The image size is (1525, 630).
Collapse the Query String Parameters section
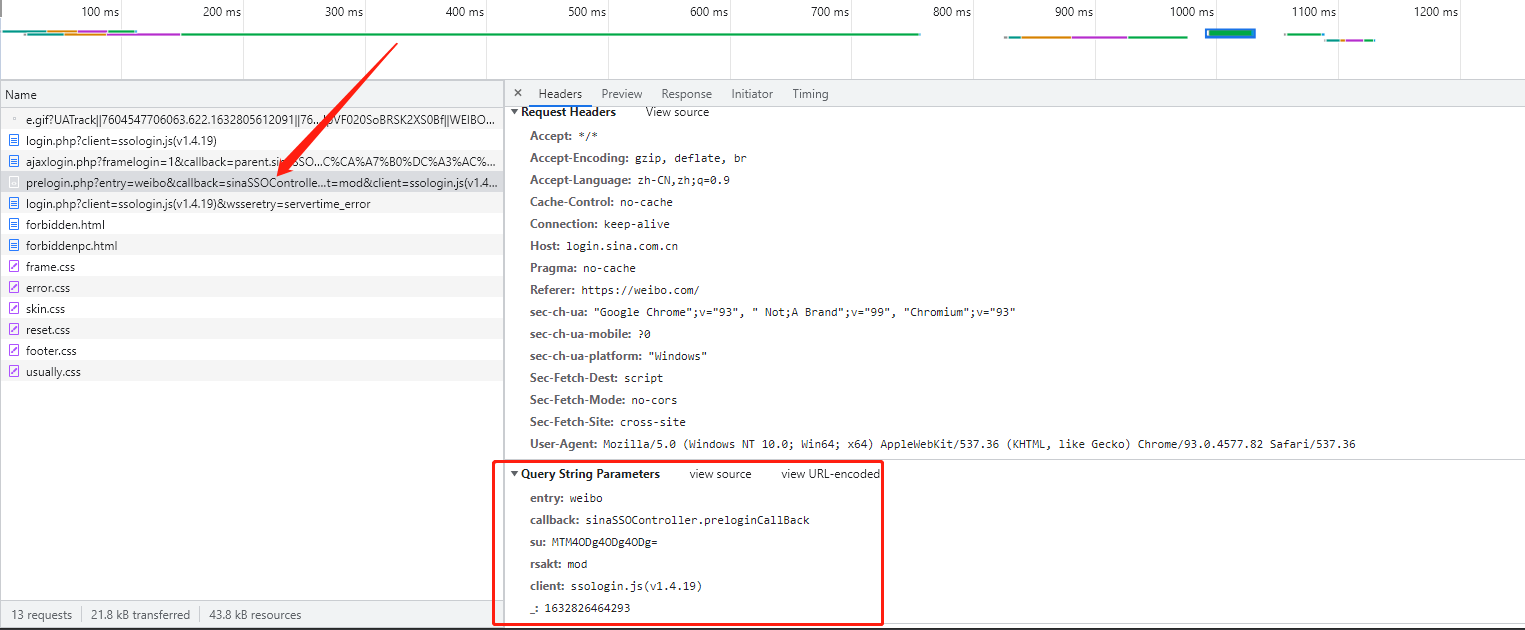pyautogui.click(x=514, y=474)
